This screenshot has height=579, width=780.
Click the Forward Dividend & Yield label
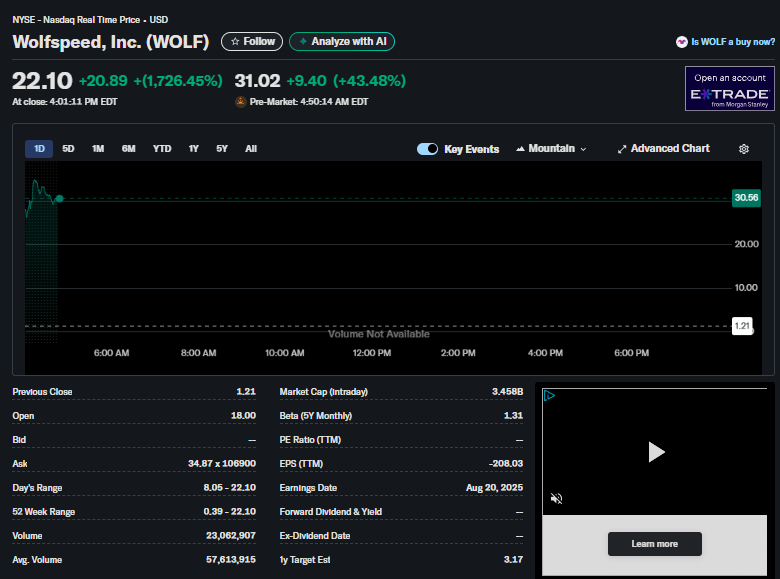[x=331, y=512]
